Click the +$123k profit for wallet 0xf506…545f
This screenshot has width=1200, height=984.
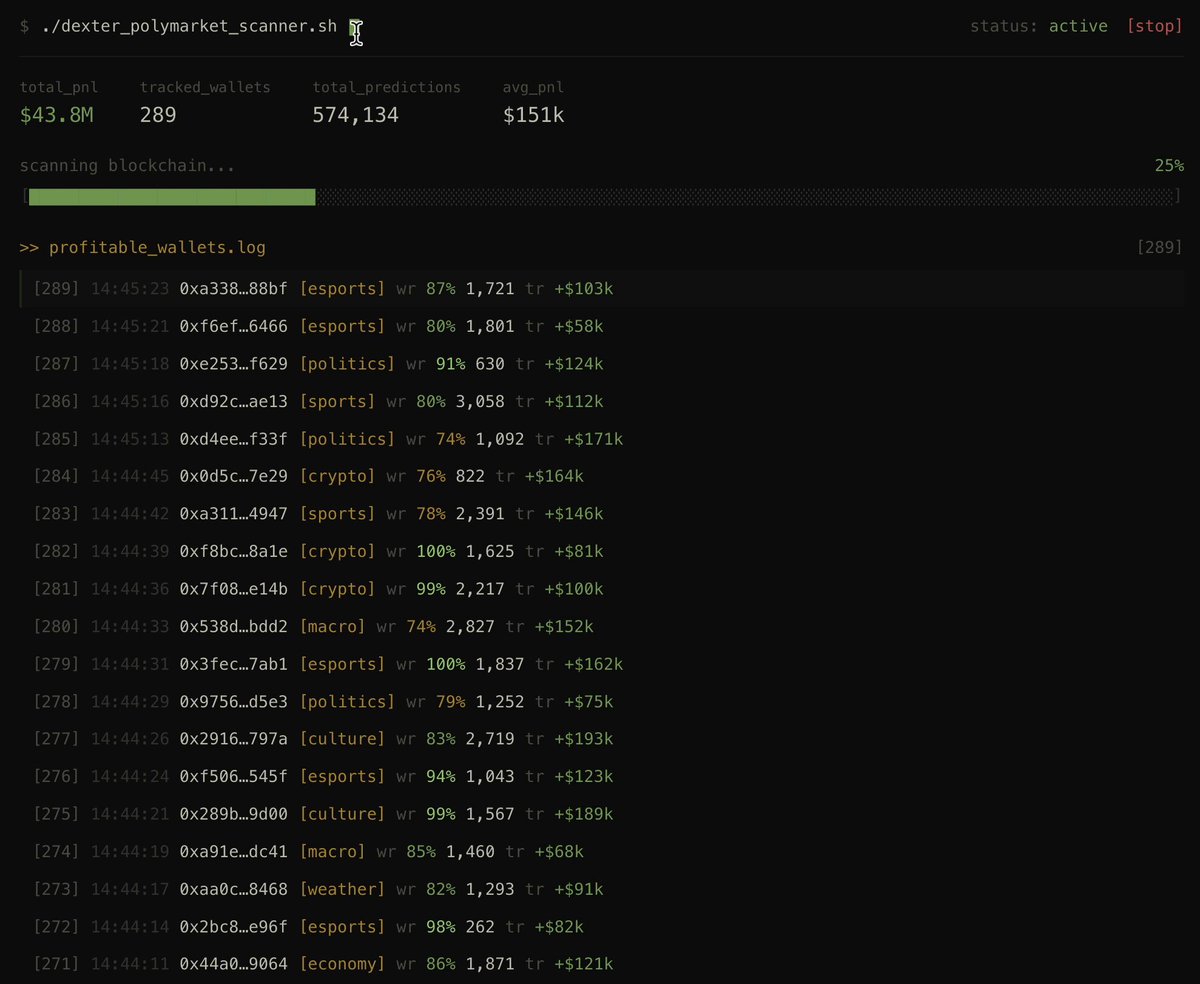[x=584, y=777]
